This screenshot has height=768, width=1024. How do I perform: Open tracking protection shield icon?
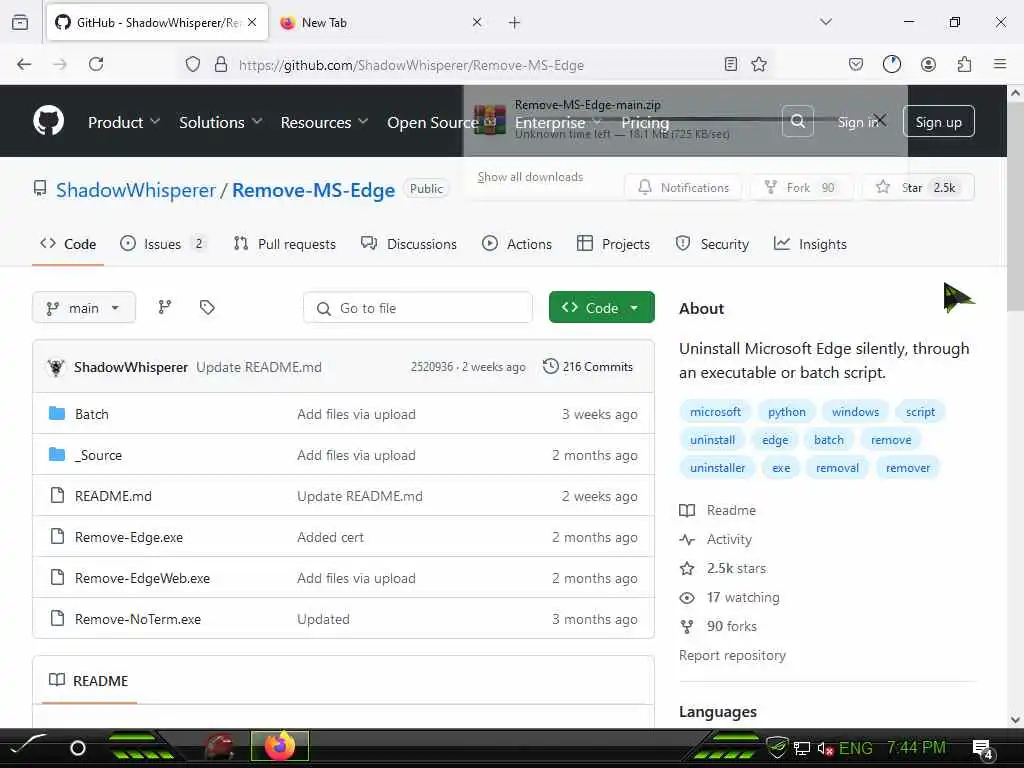pyautogui.click(x=193, y=64)
